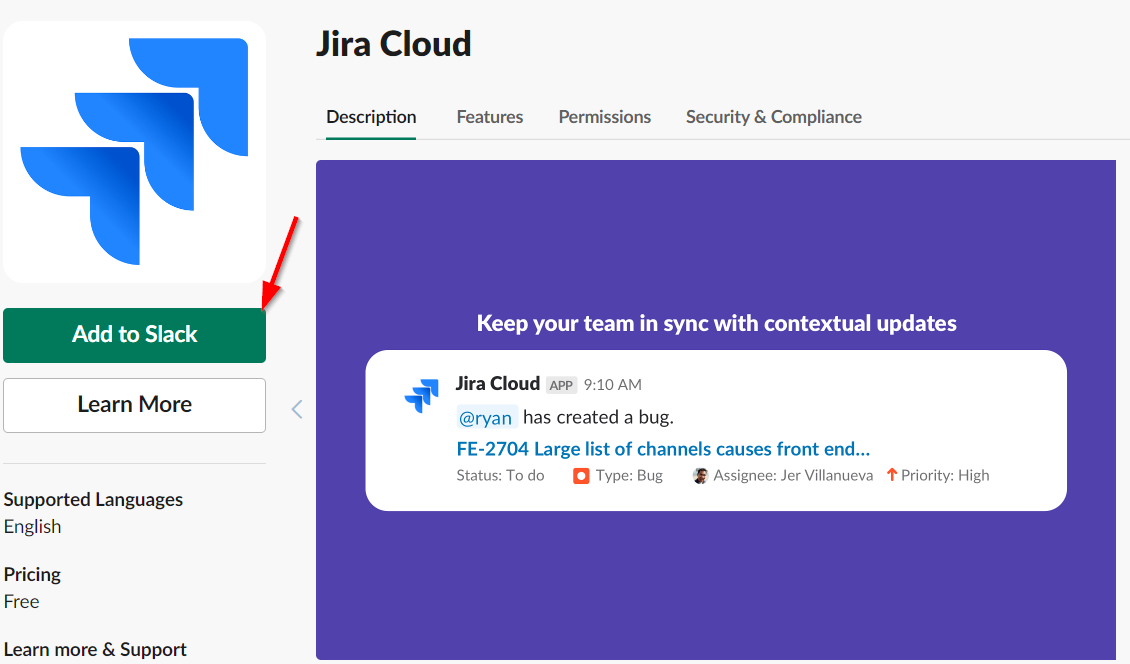
Task: Click the English language entry
Action: click(32, 526)
